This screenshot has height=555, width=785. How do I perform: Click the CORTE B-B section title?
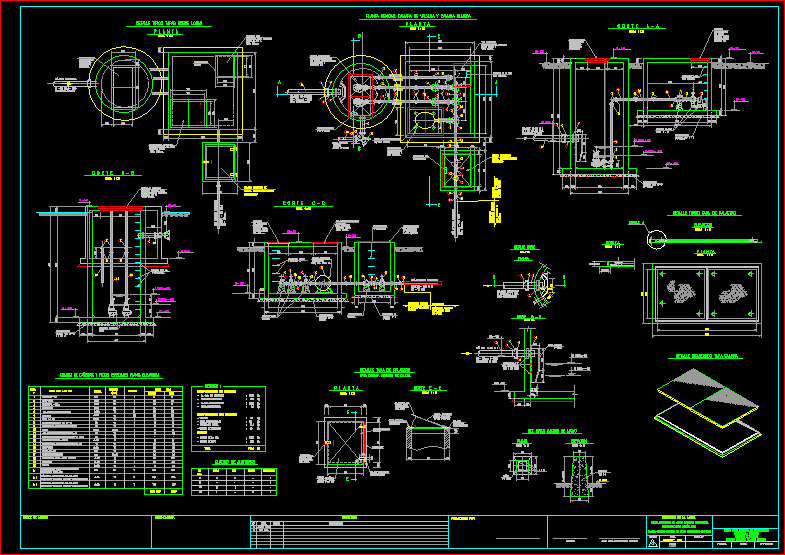click(x=112, y=172)
